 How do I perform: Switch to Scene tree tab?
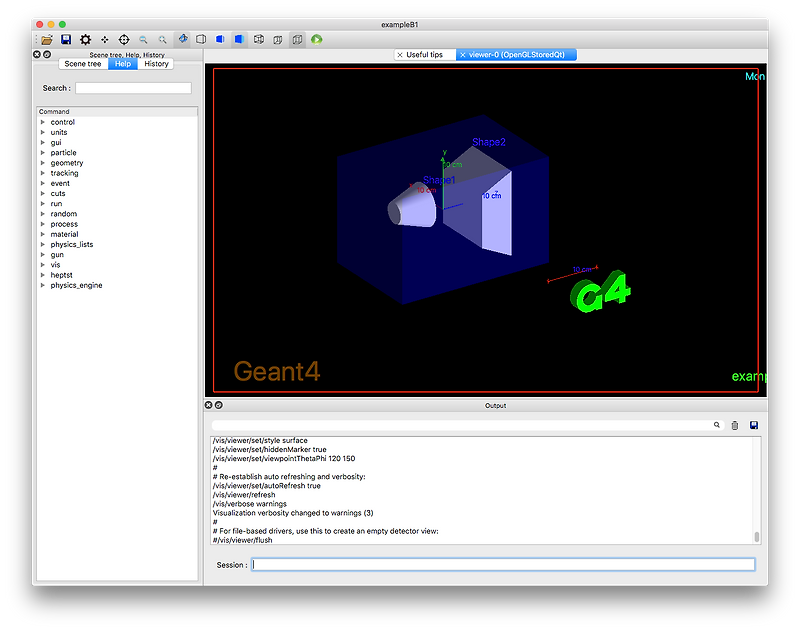click(x=83, y=64)
